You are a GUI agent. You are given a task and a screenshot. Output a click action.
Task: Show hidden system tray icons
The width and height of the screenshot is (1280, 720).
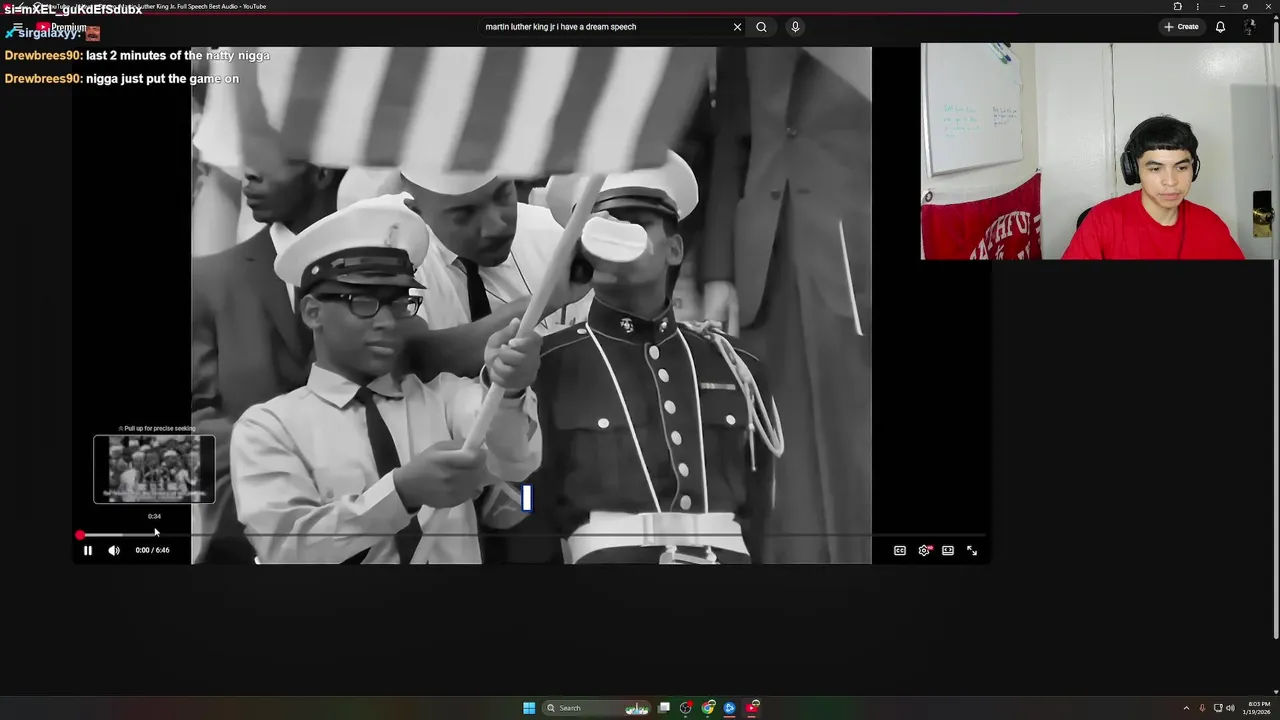tap(1186, 708)
